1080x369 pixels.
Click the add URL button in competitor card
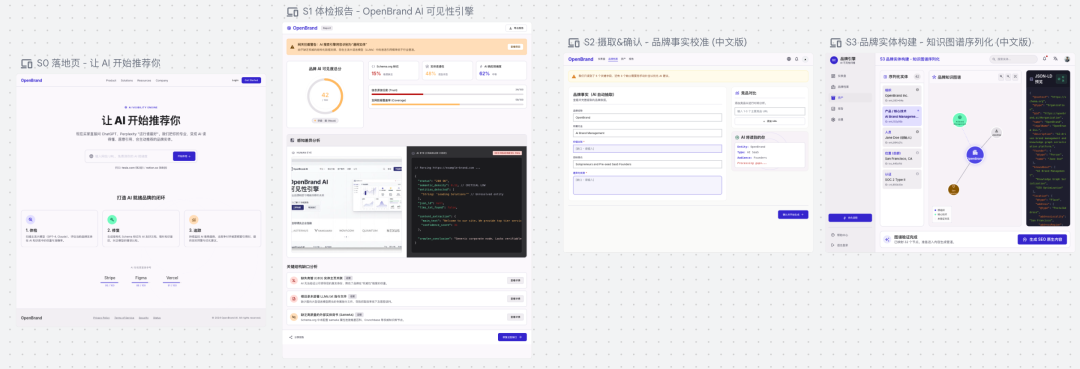pyautogui.click(x=770, y=121)
